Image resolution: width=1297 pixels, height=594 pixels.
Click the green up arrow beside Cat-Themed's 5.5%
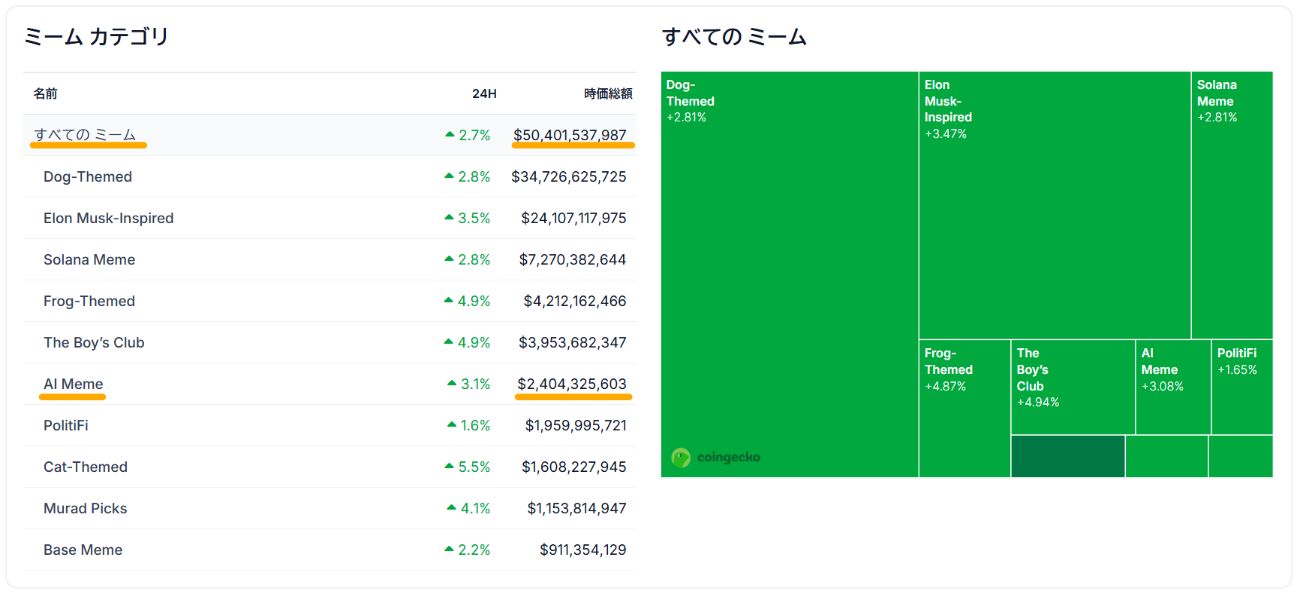449,467
